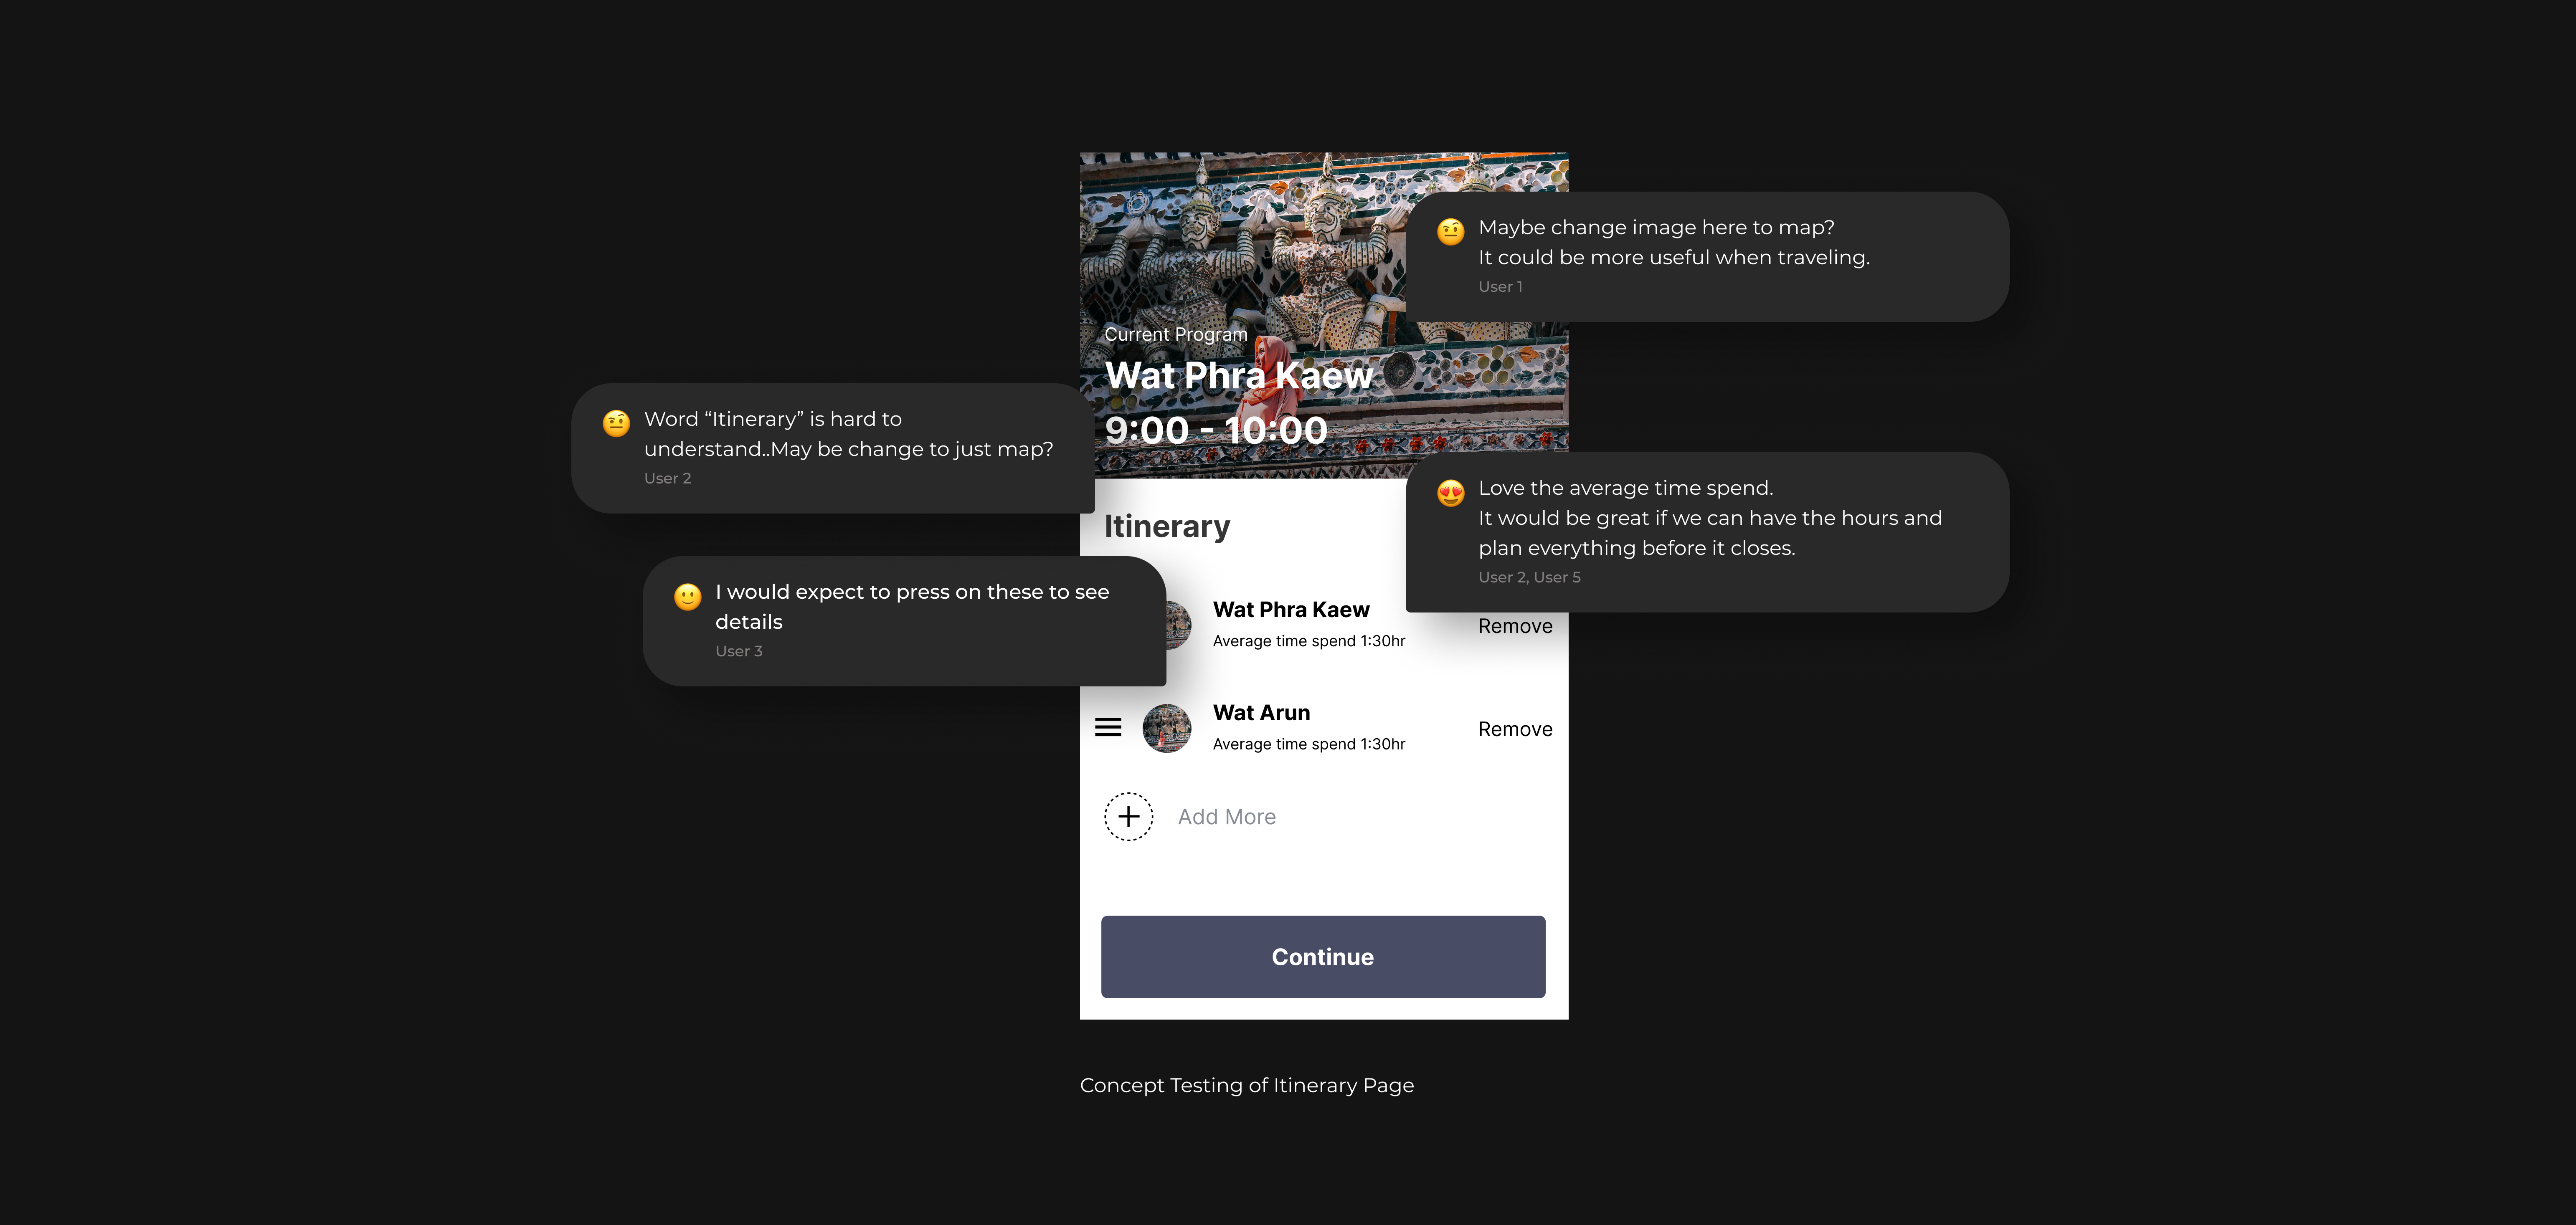Click the dashed plus circle icon
2576x1225 pixels.
point(1128,817)
